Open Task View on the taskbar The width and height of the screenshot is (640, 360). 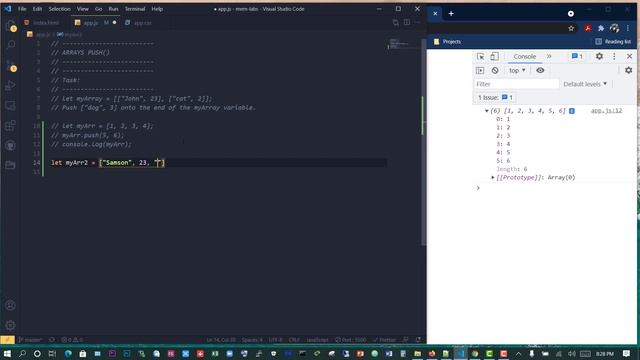coord(52,353)
